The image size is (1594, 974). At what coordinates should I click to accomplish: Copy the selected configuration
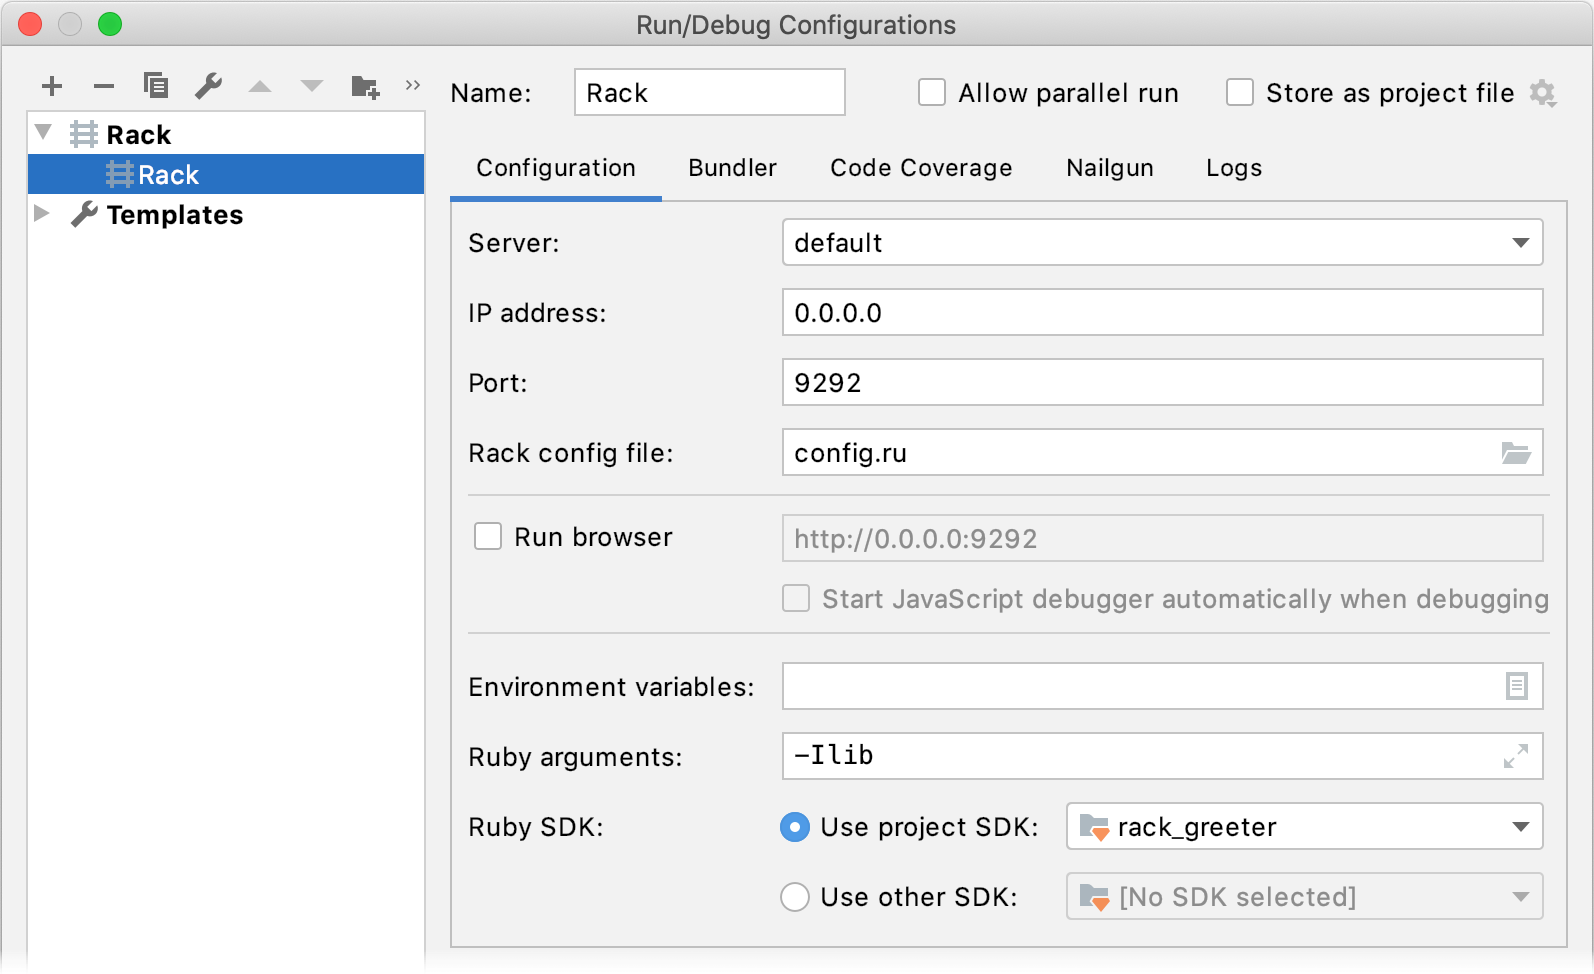click(x=156, y=86)
